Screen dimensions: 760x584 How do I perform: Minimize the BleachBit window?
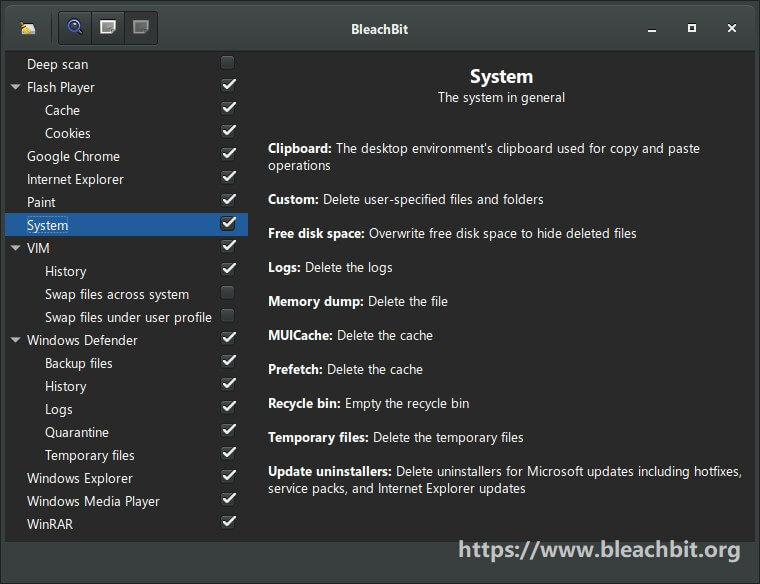coord(652,29)
